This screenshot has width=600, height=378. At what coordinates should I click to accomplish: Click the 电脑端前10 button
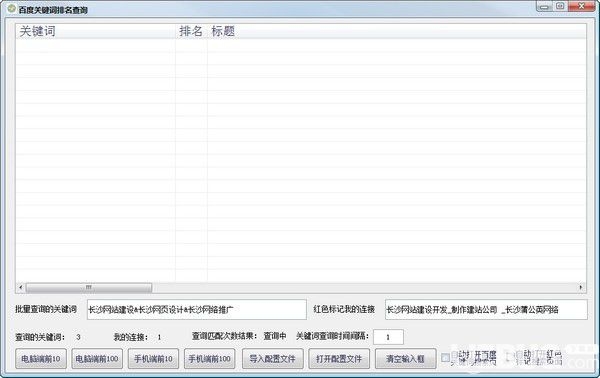click(x=41, y=359)
